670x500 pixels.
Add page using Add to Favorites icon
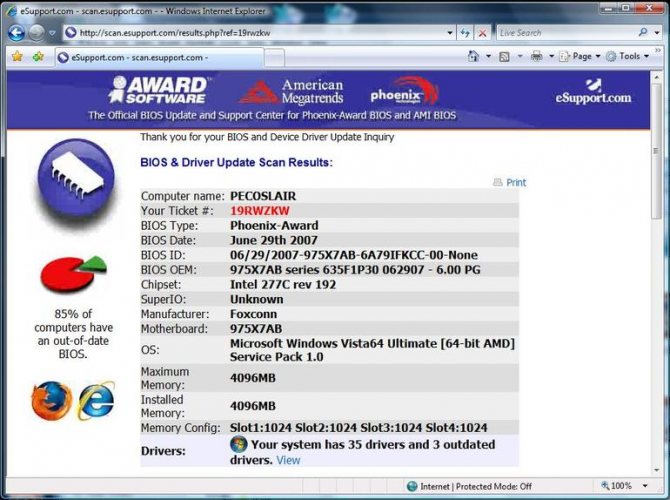(38, 56)
